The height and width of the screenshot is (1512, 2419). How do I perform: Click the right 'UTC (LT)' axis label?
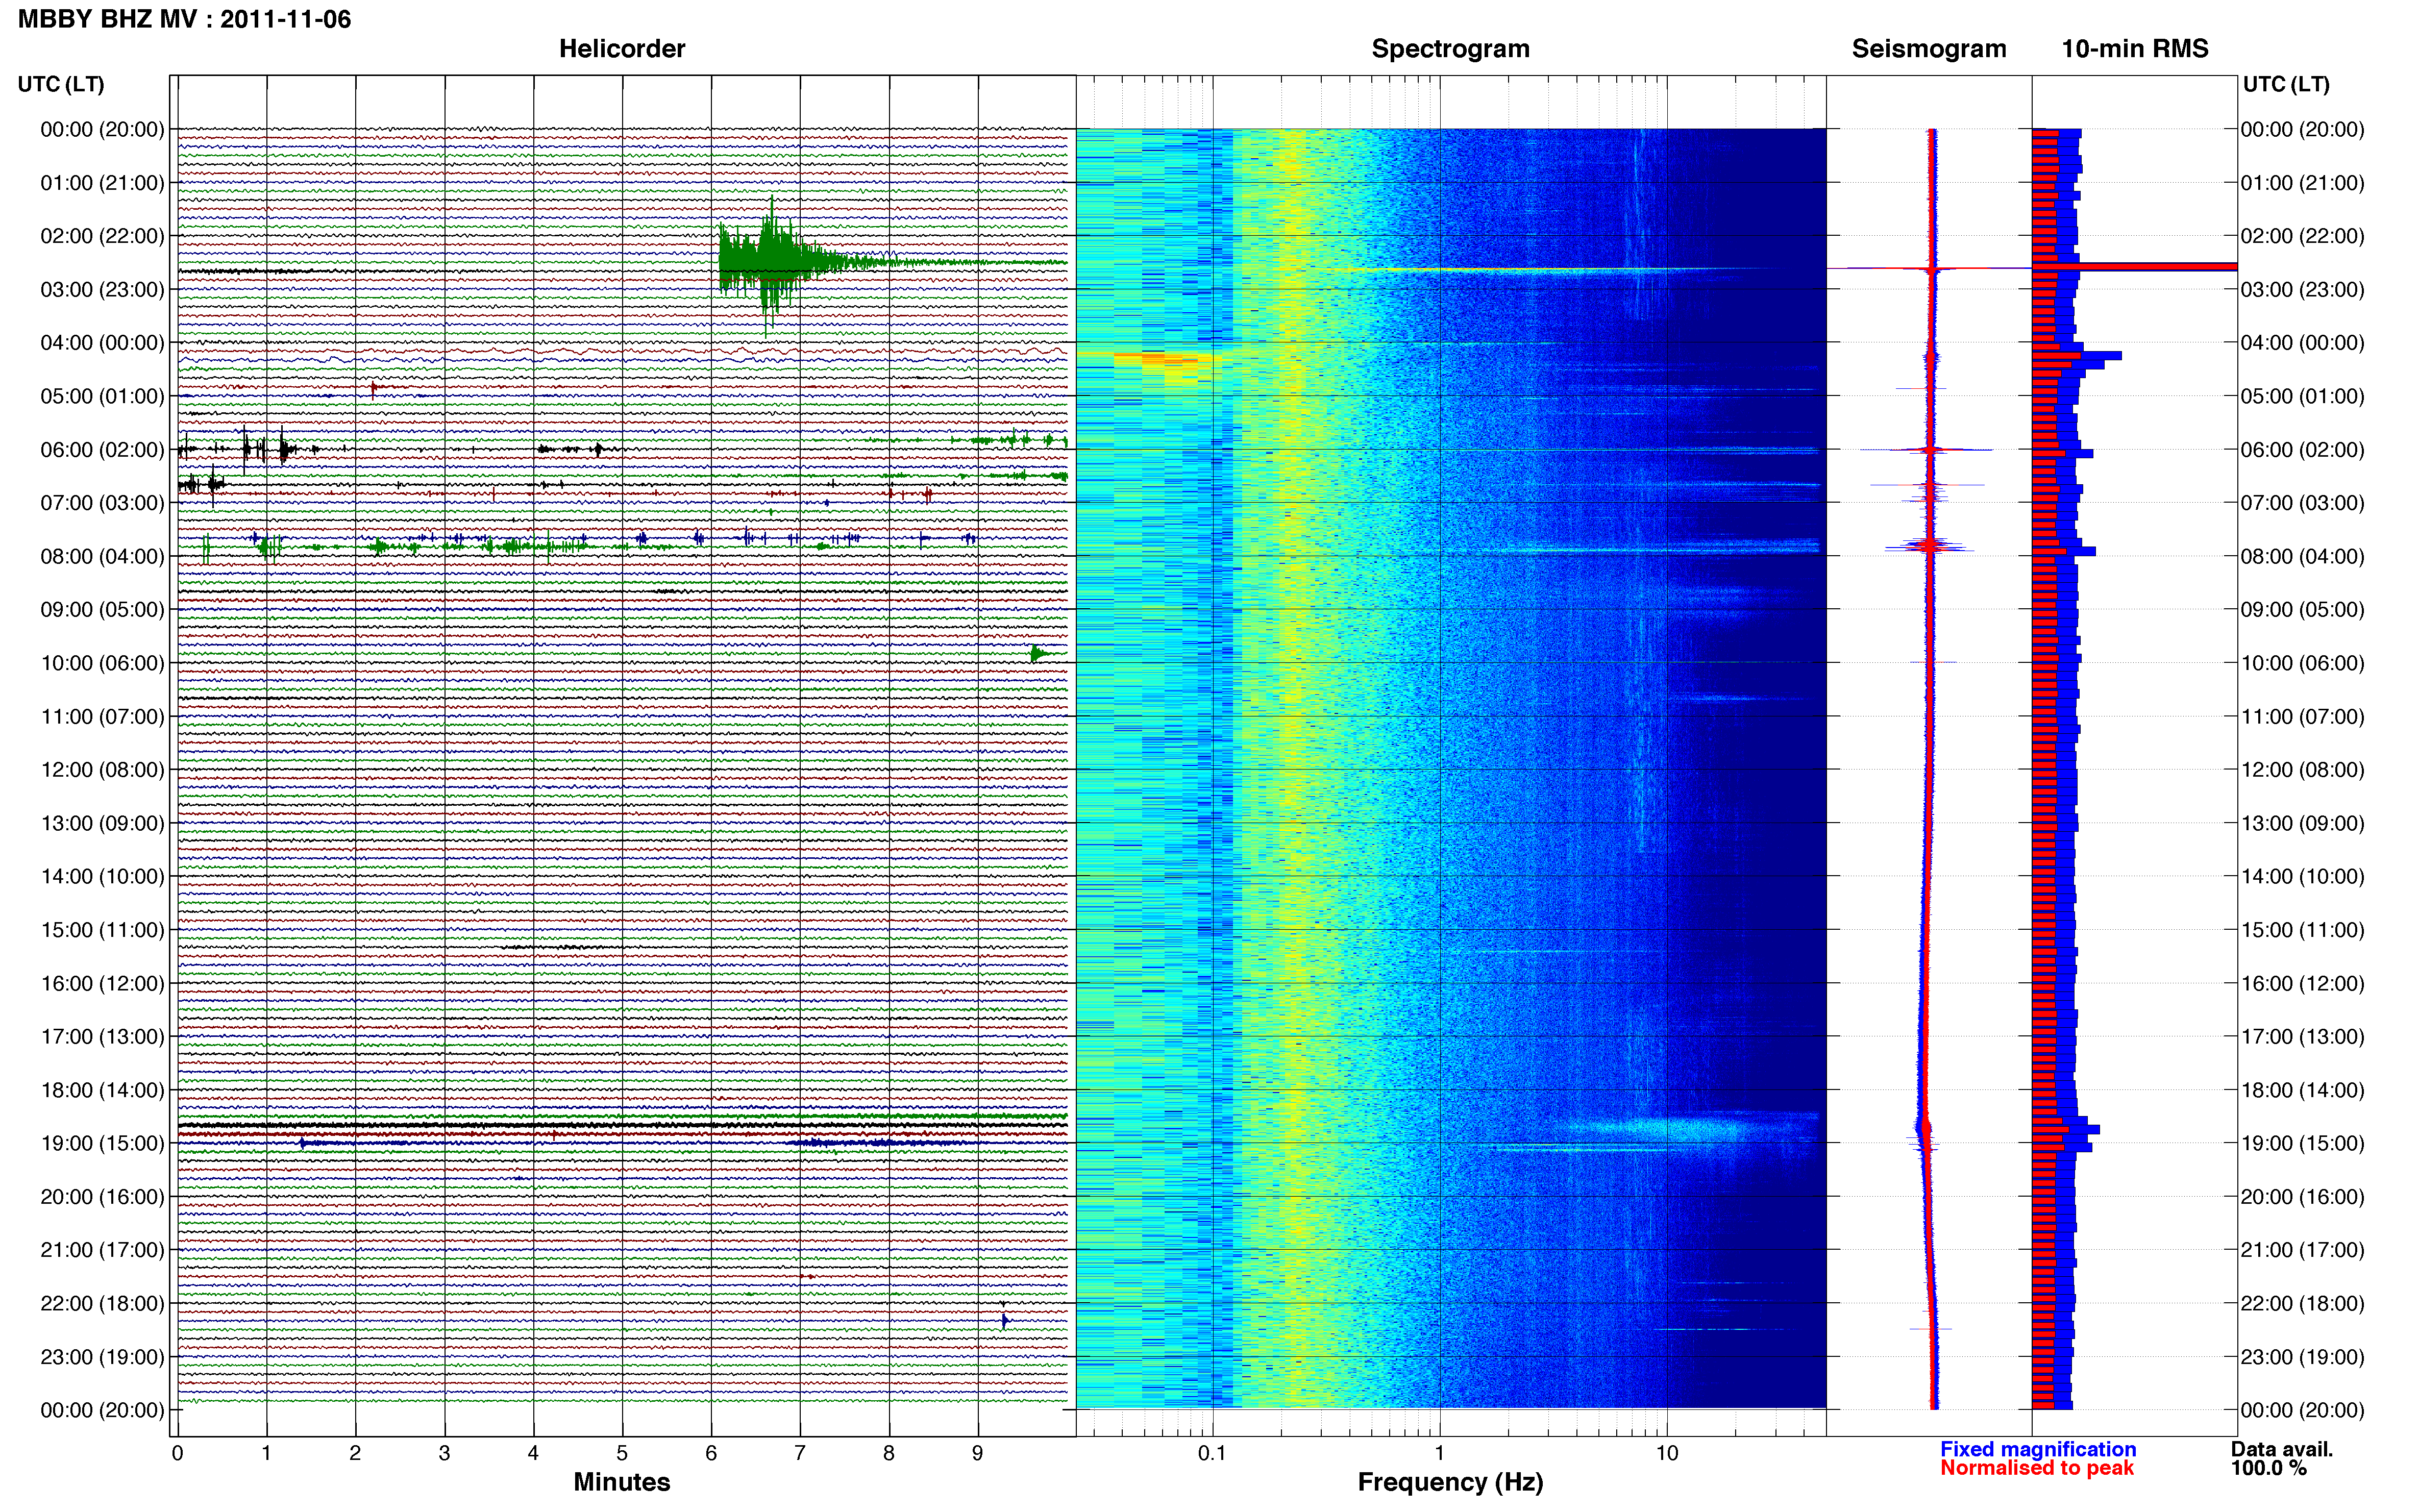coord(2286,84)
